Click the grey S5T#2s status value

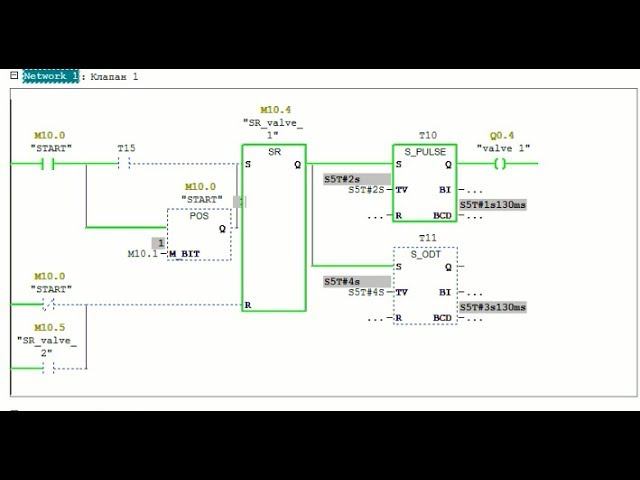[x=357, y=179]
